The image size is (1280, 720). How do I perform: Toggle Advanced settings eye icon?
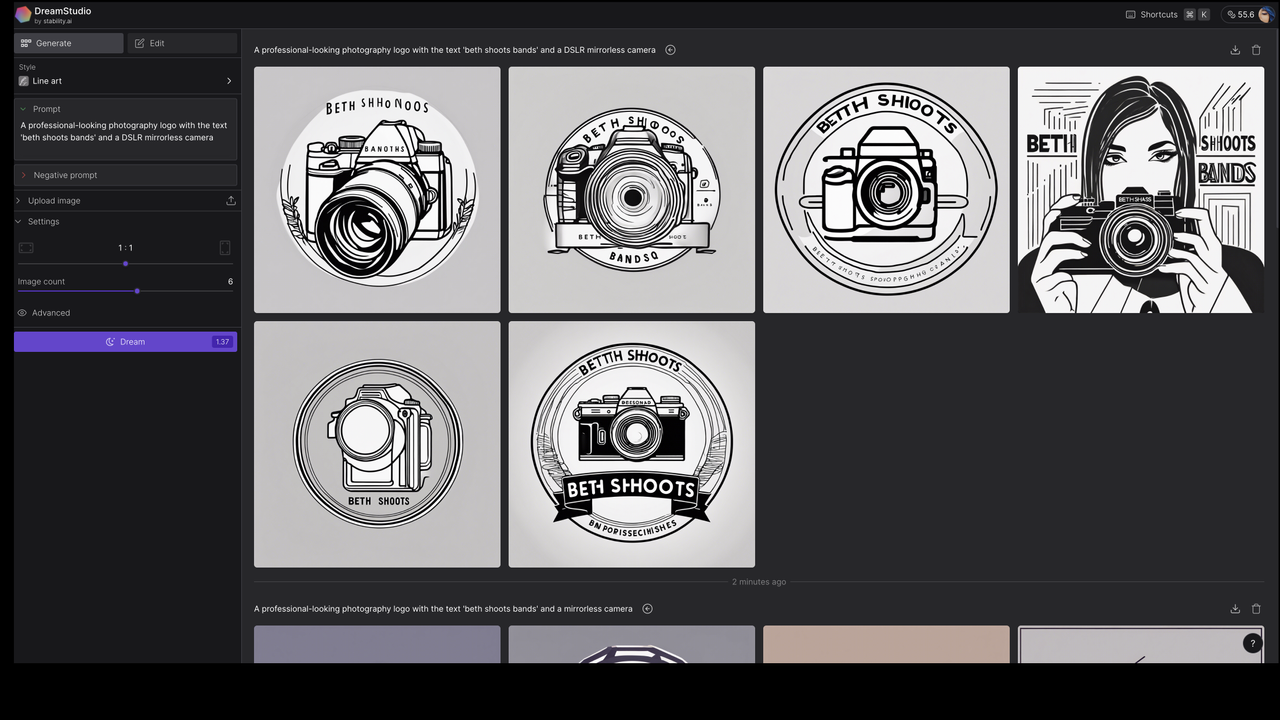pos(22,313)
